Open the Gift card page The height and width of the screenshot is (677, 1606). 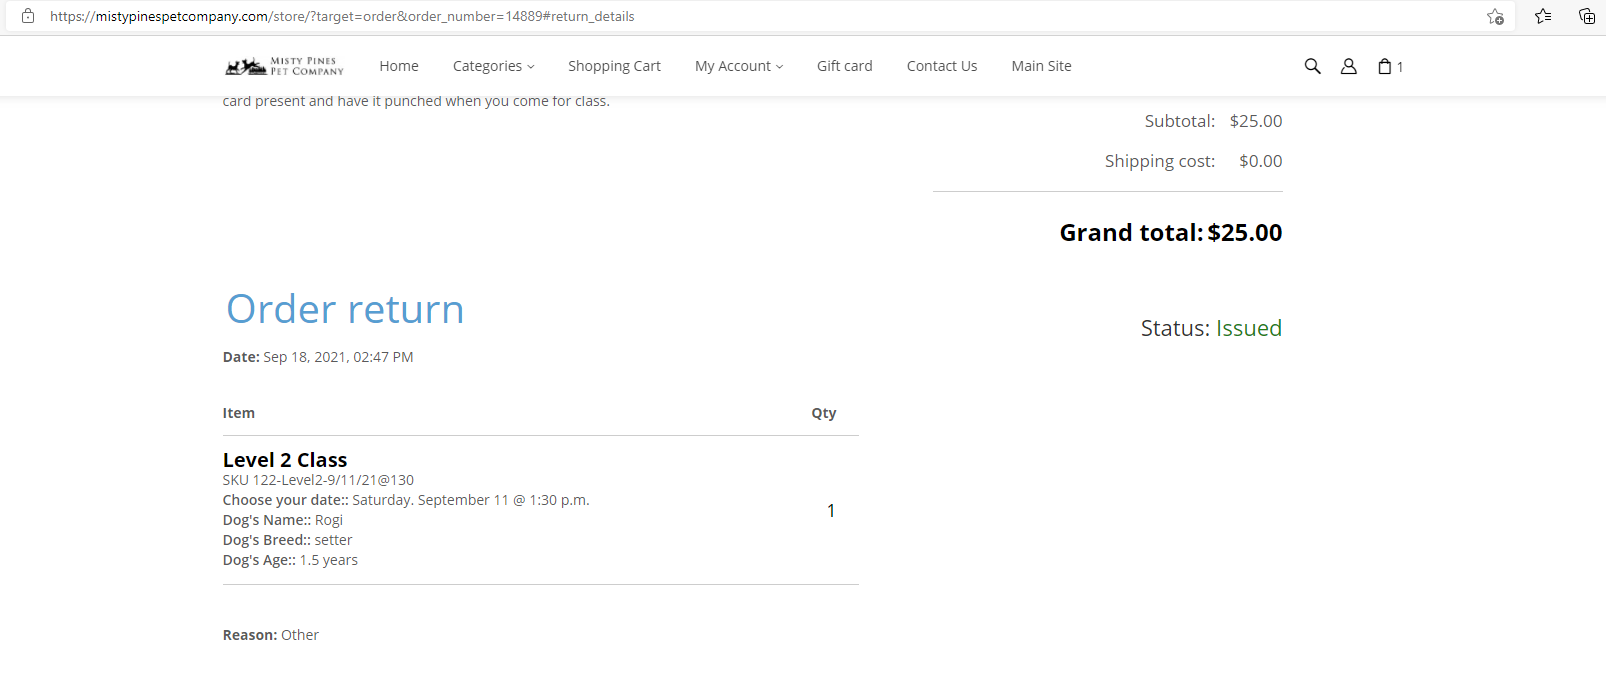[x=844, y=66]
